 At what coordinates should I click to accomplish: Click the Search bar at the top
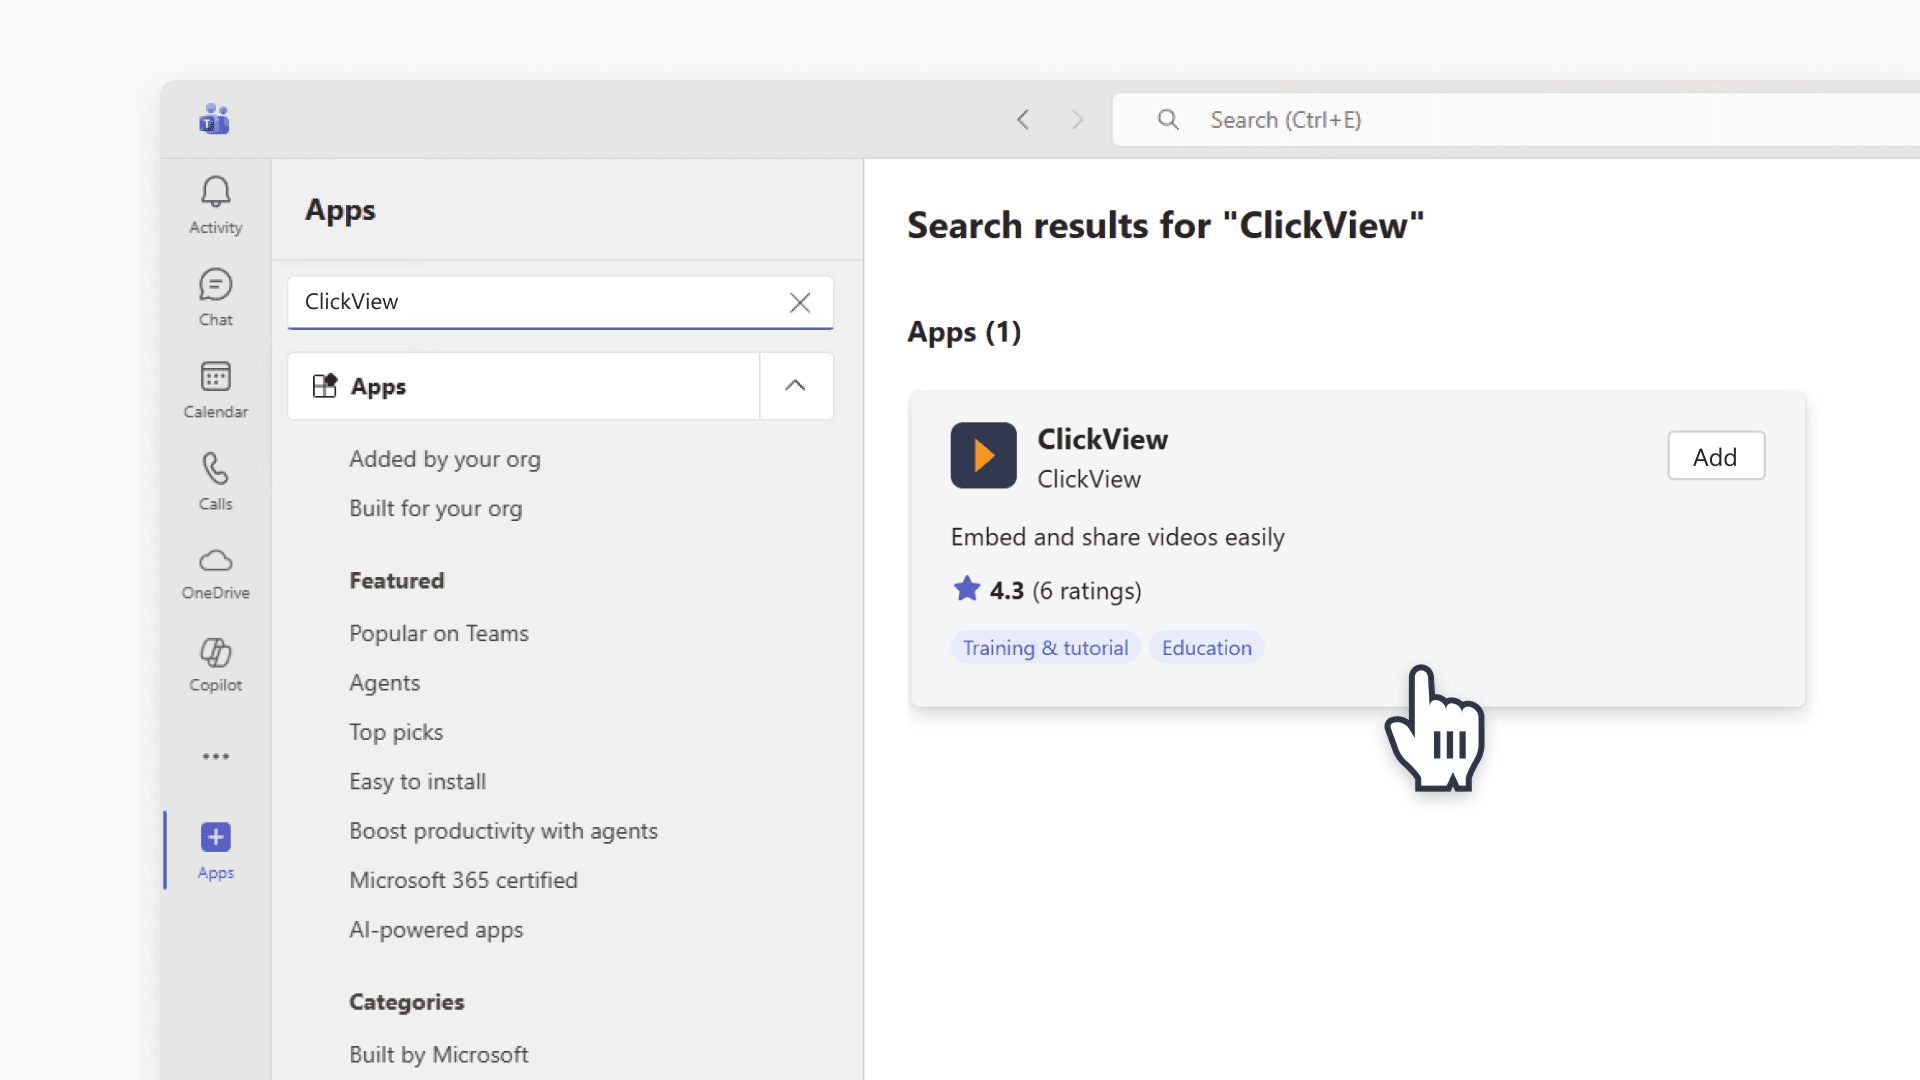coord(1400,119)
